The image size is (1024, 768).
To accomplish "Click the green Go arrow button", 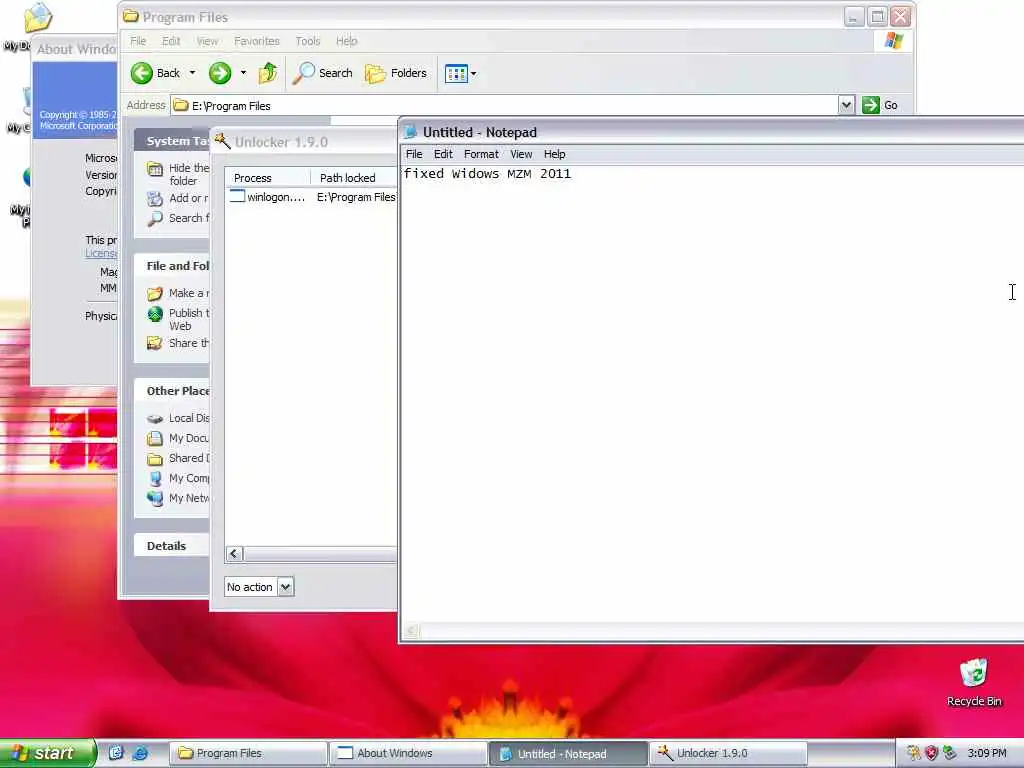I will click(x=871, y=105).
